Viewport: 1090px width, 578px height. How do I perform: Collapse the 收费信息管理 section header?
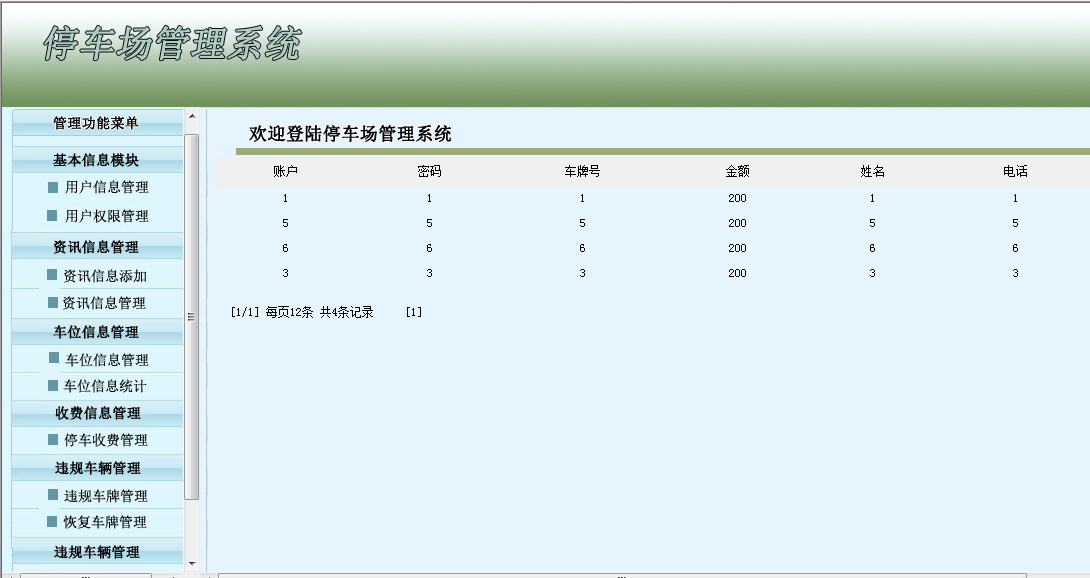[x=97, y=413]
